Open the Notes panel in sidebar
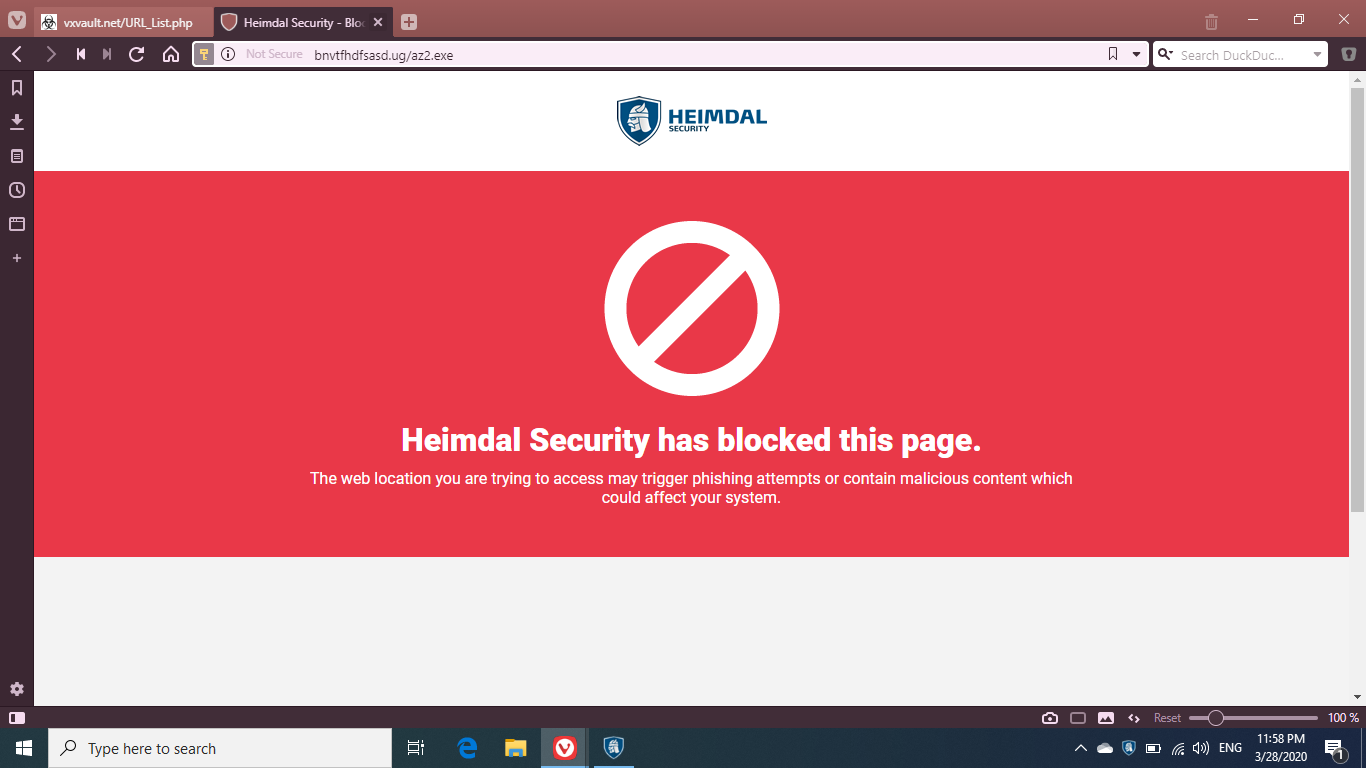 click(x=17, y=156)
